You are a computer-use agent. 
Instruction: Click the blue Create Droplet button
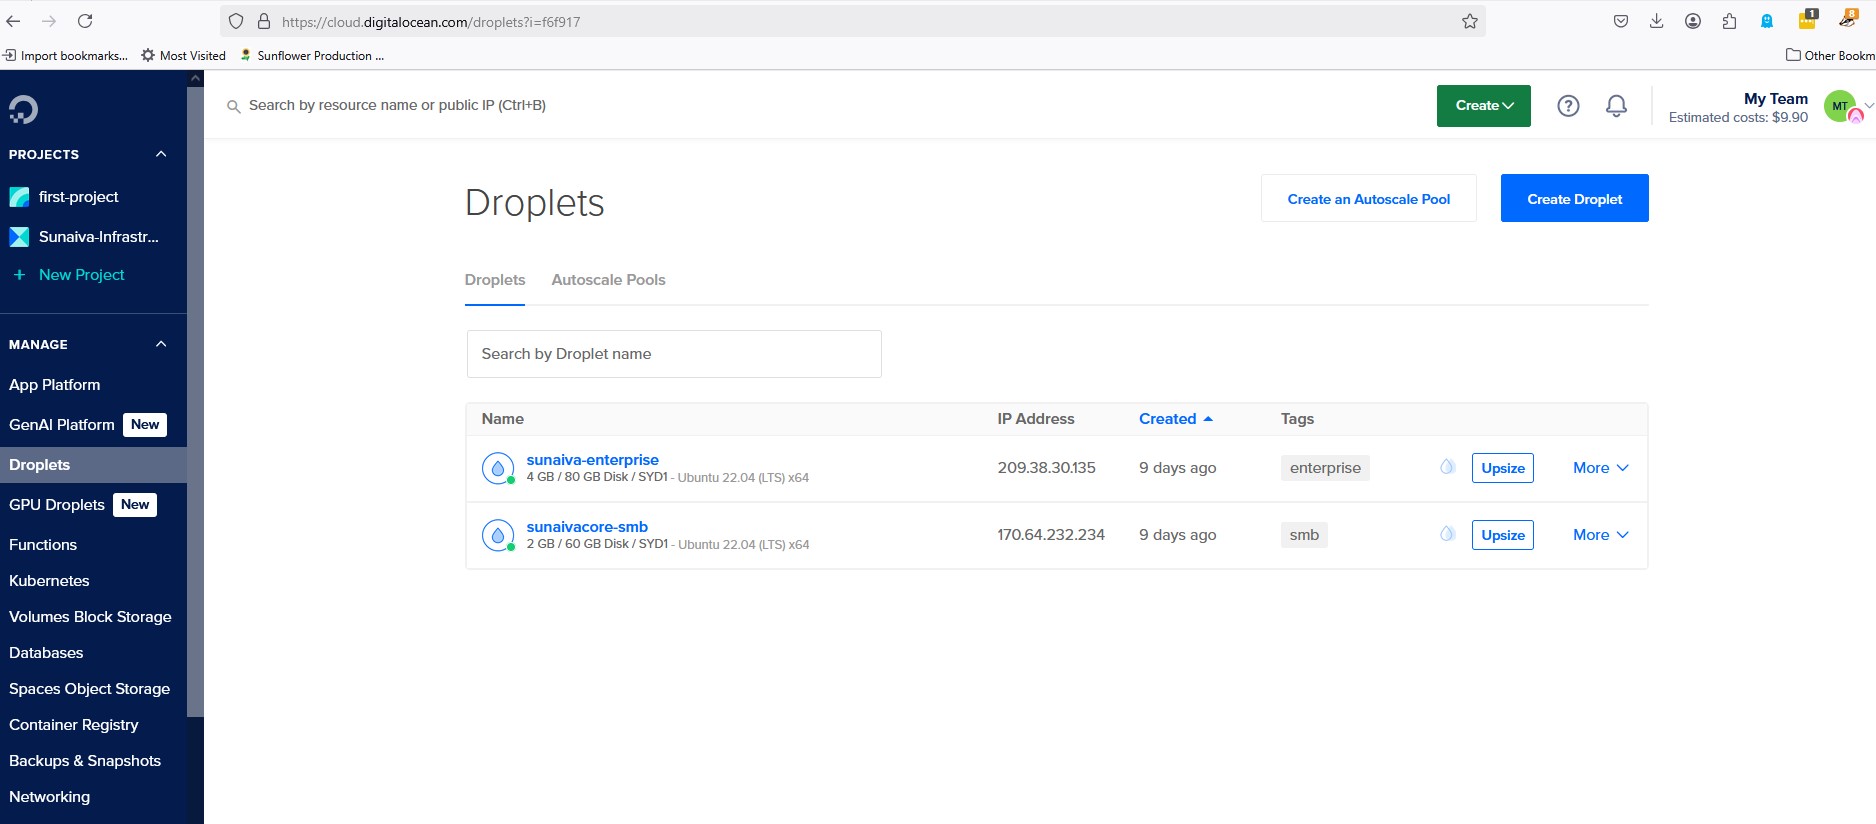pyautogui.click(x=1574, y=199)
